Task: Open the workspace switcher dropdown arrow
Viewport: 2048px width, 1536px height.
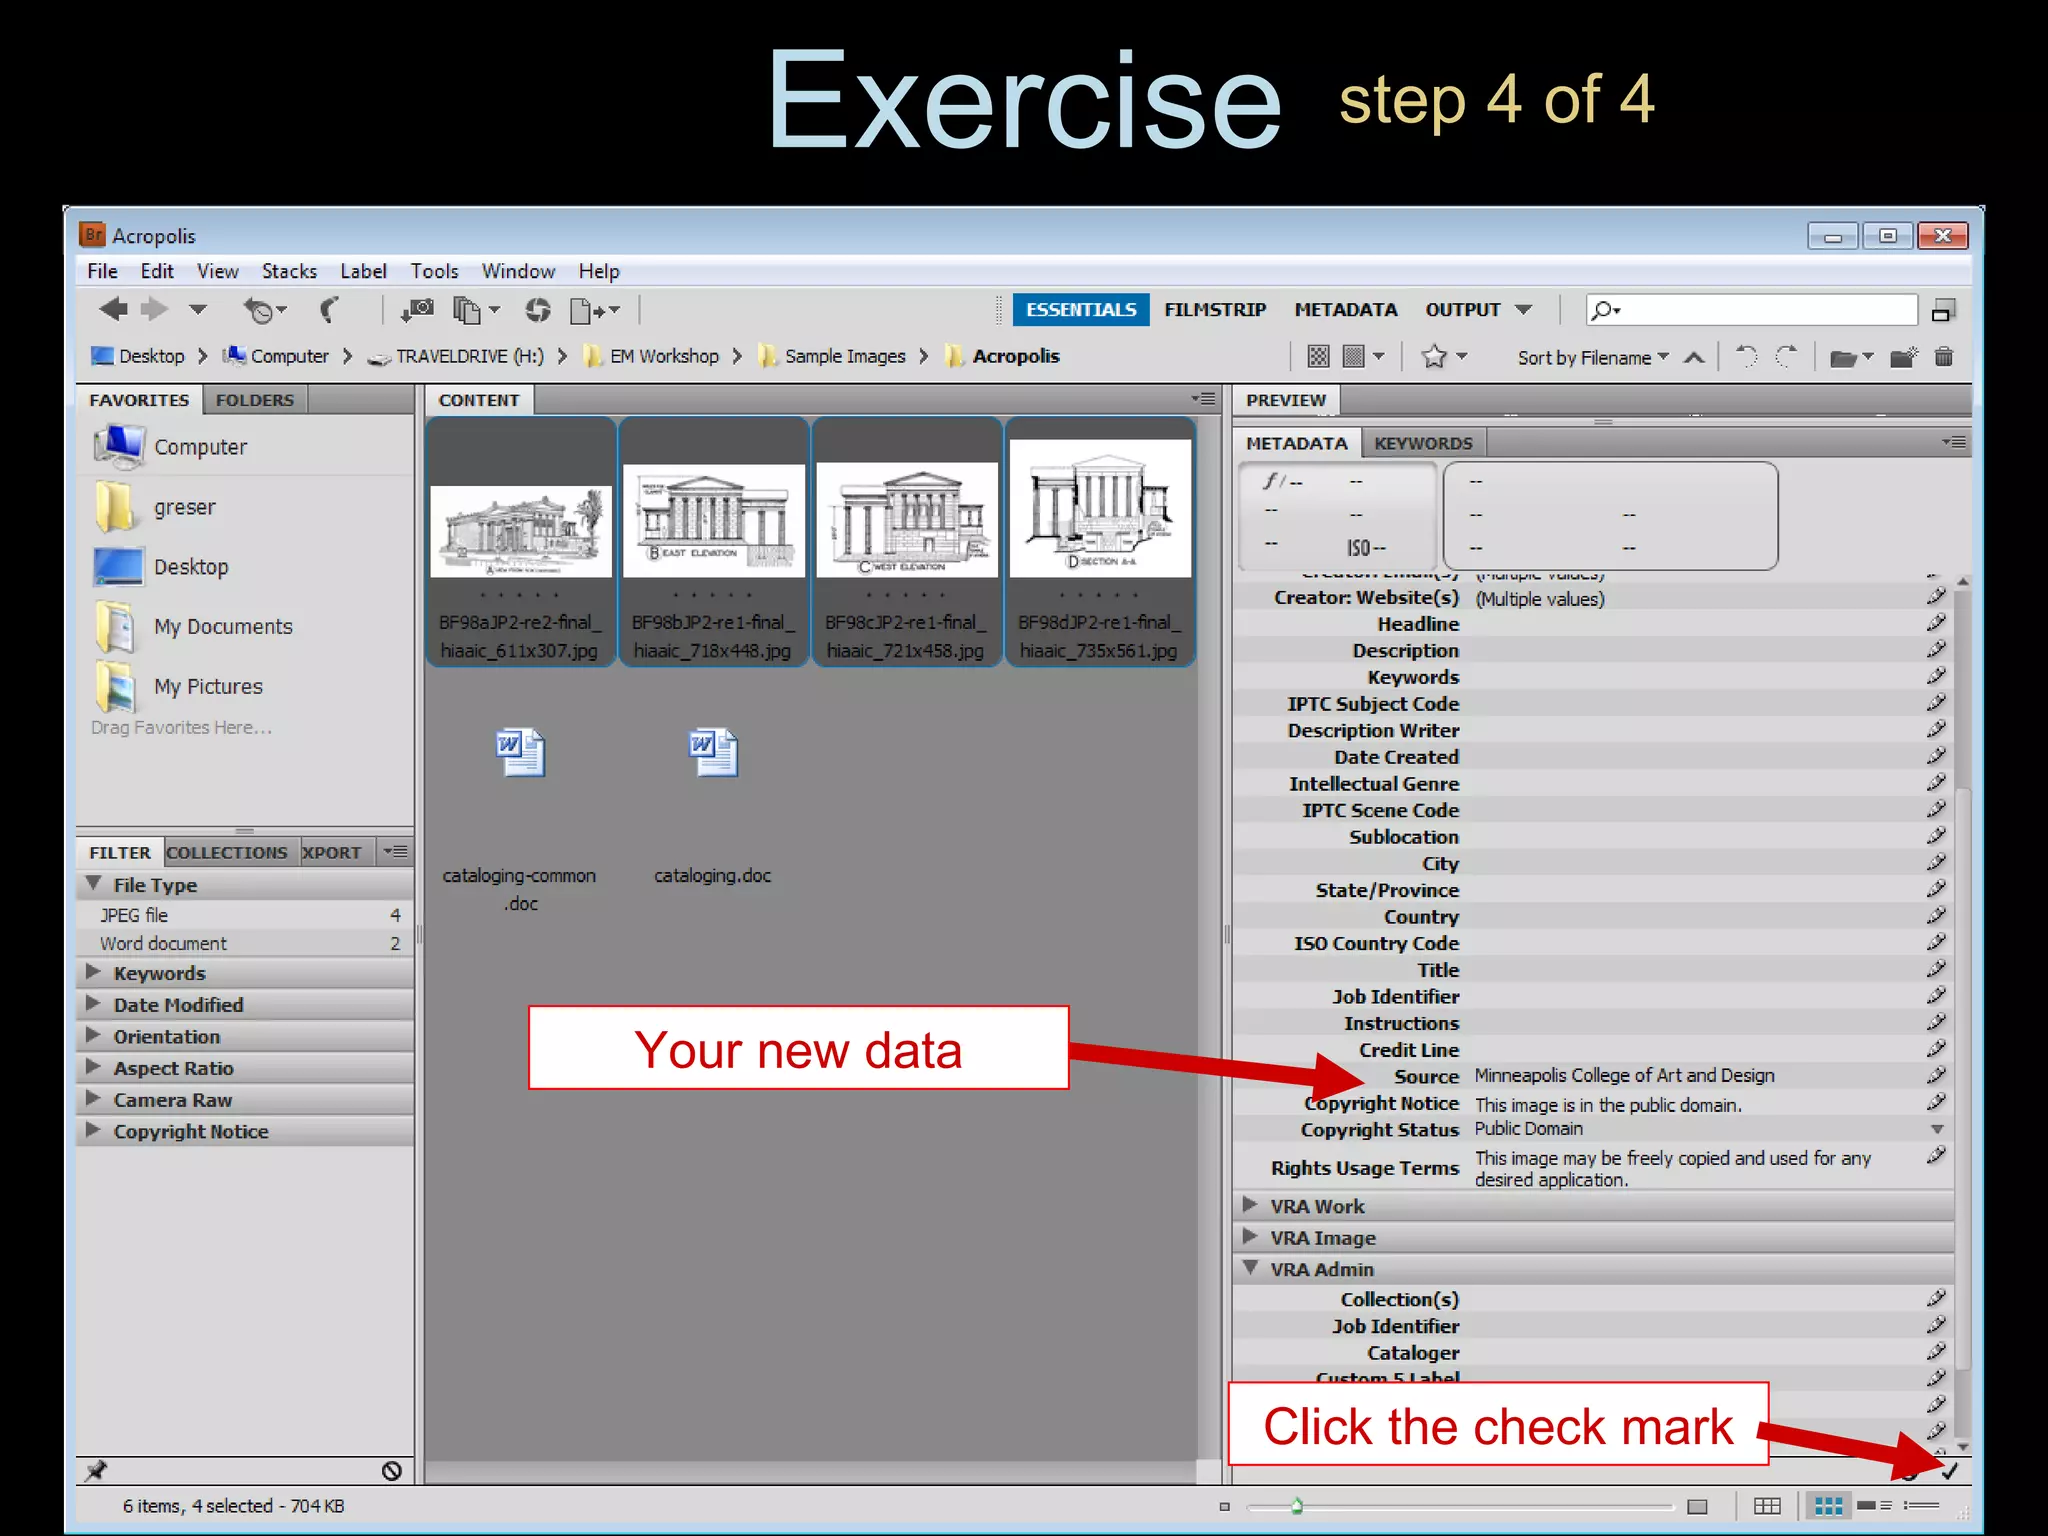Action: pos(1523,310)
